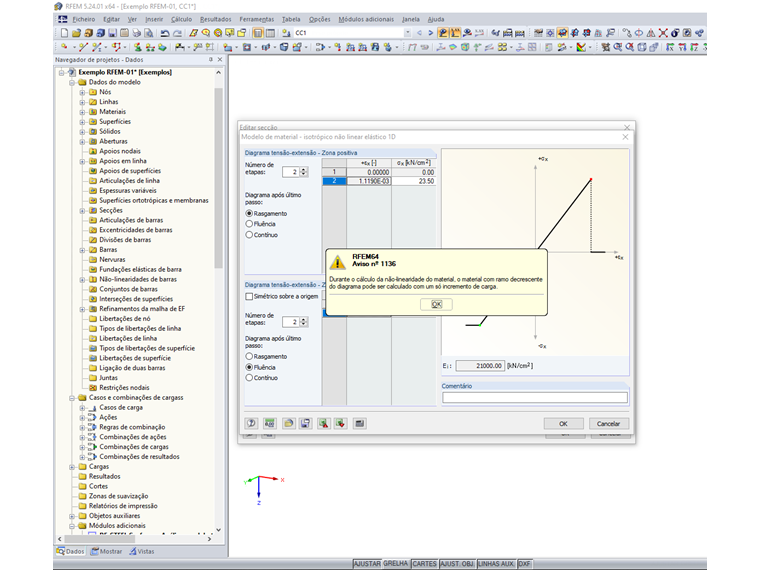Screen dimensions: 760x570
Task: Select the strain cell 1.1190E-03
Action: coord(369,181)
